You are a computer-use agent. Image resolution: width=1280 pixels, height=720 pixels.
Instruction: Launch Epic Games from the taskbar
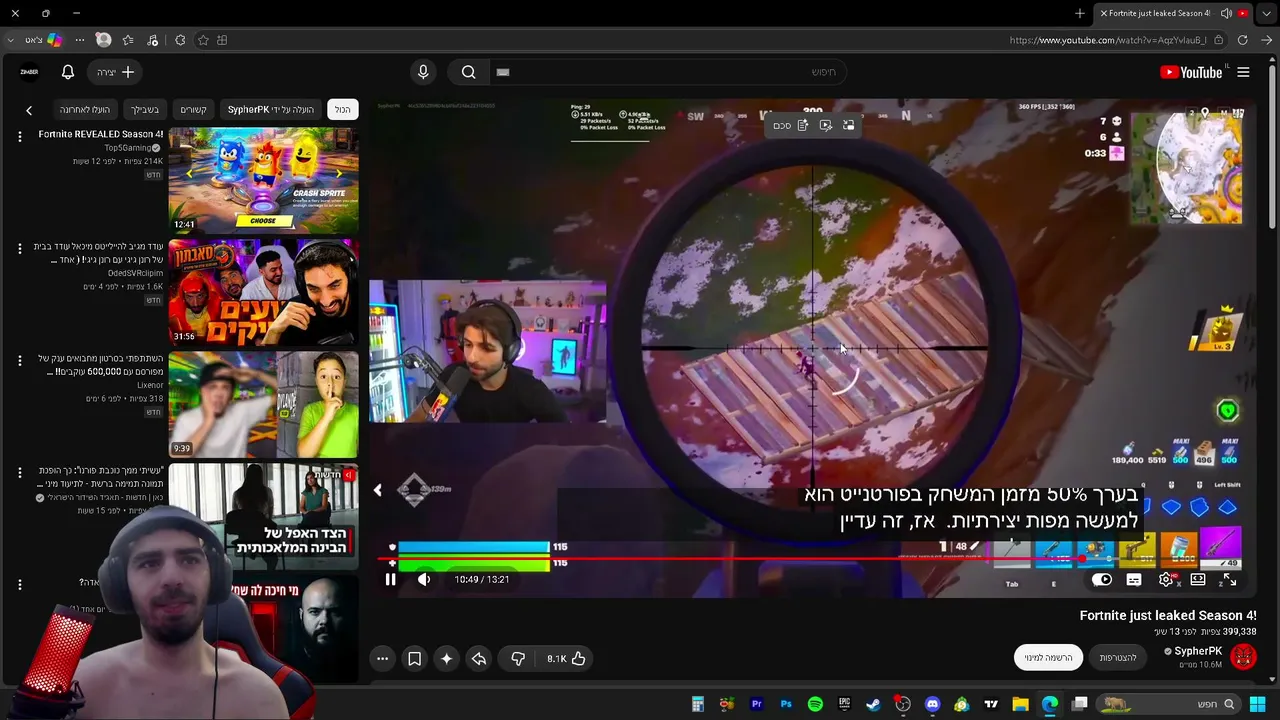tap(844, 705)
